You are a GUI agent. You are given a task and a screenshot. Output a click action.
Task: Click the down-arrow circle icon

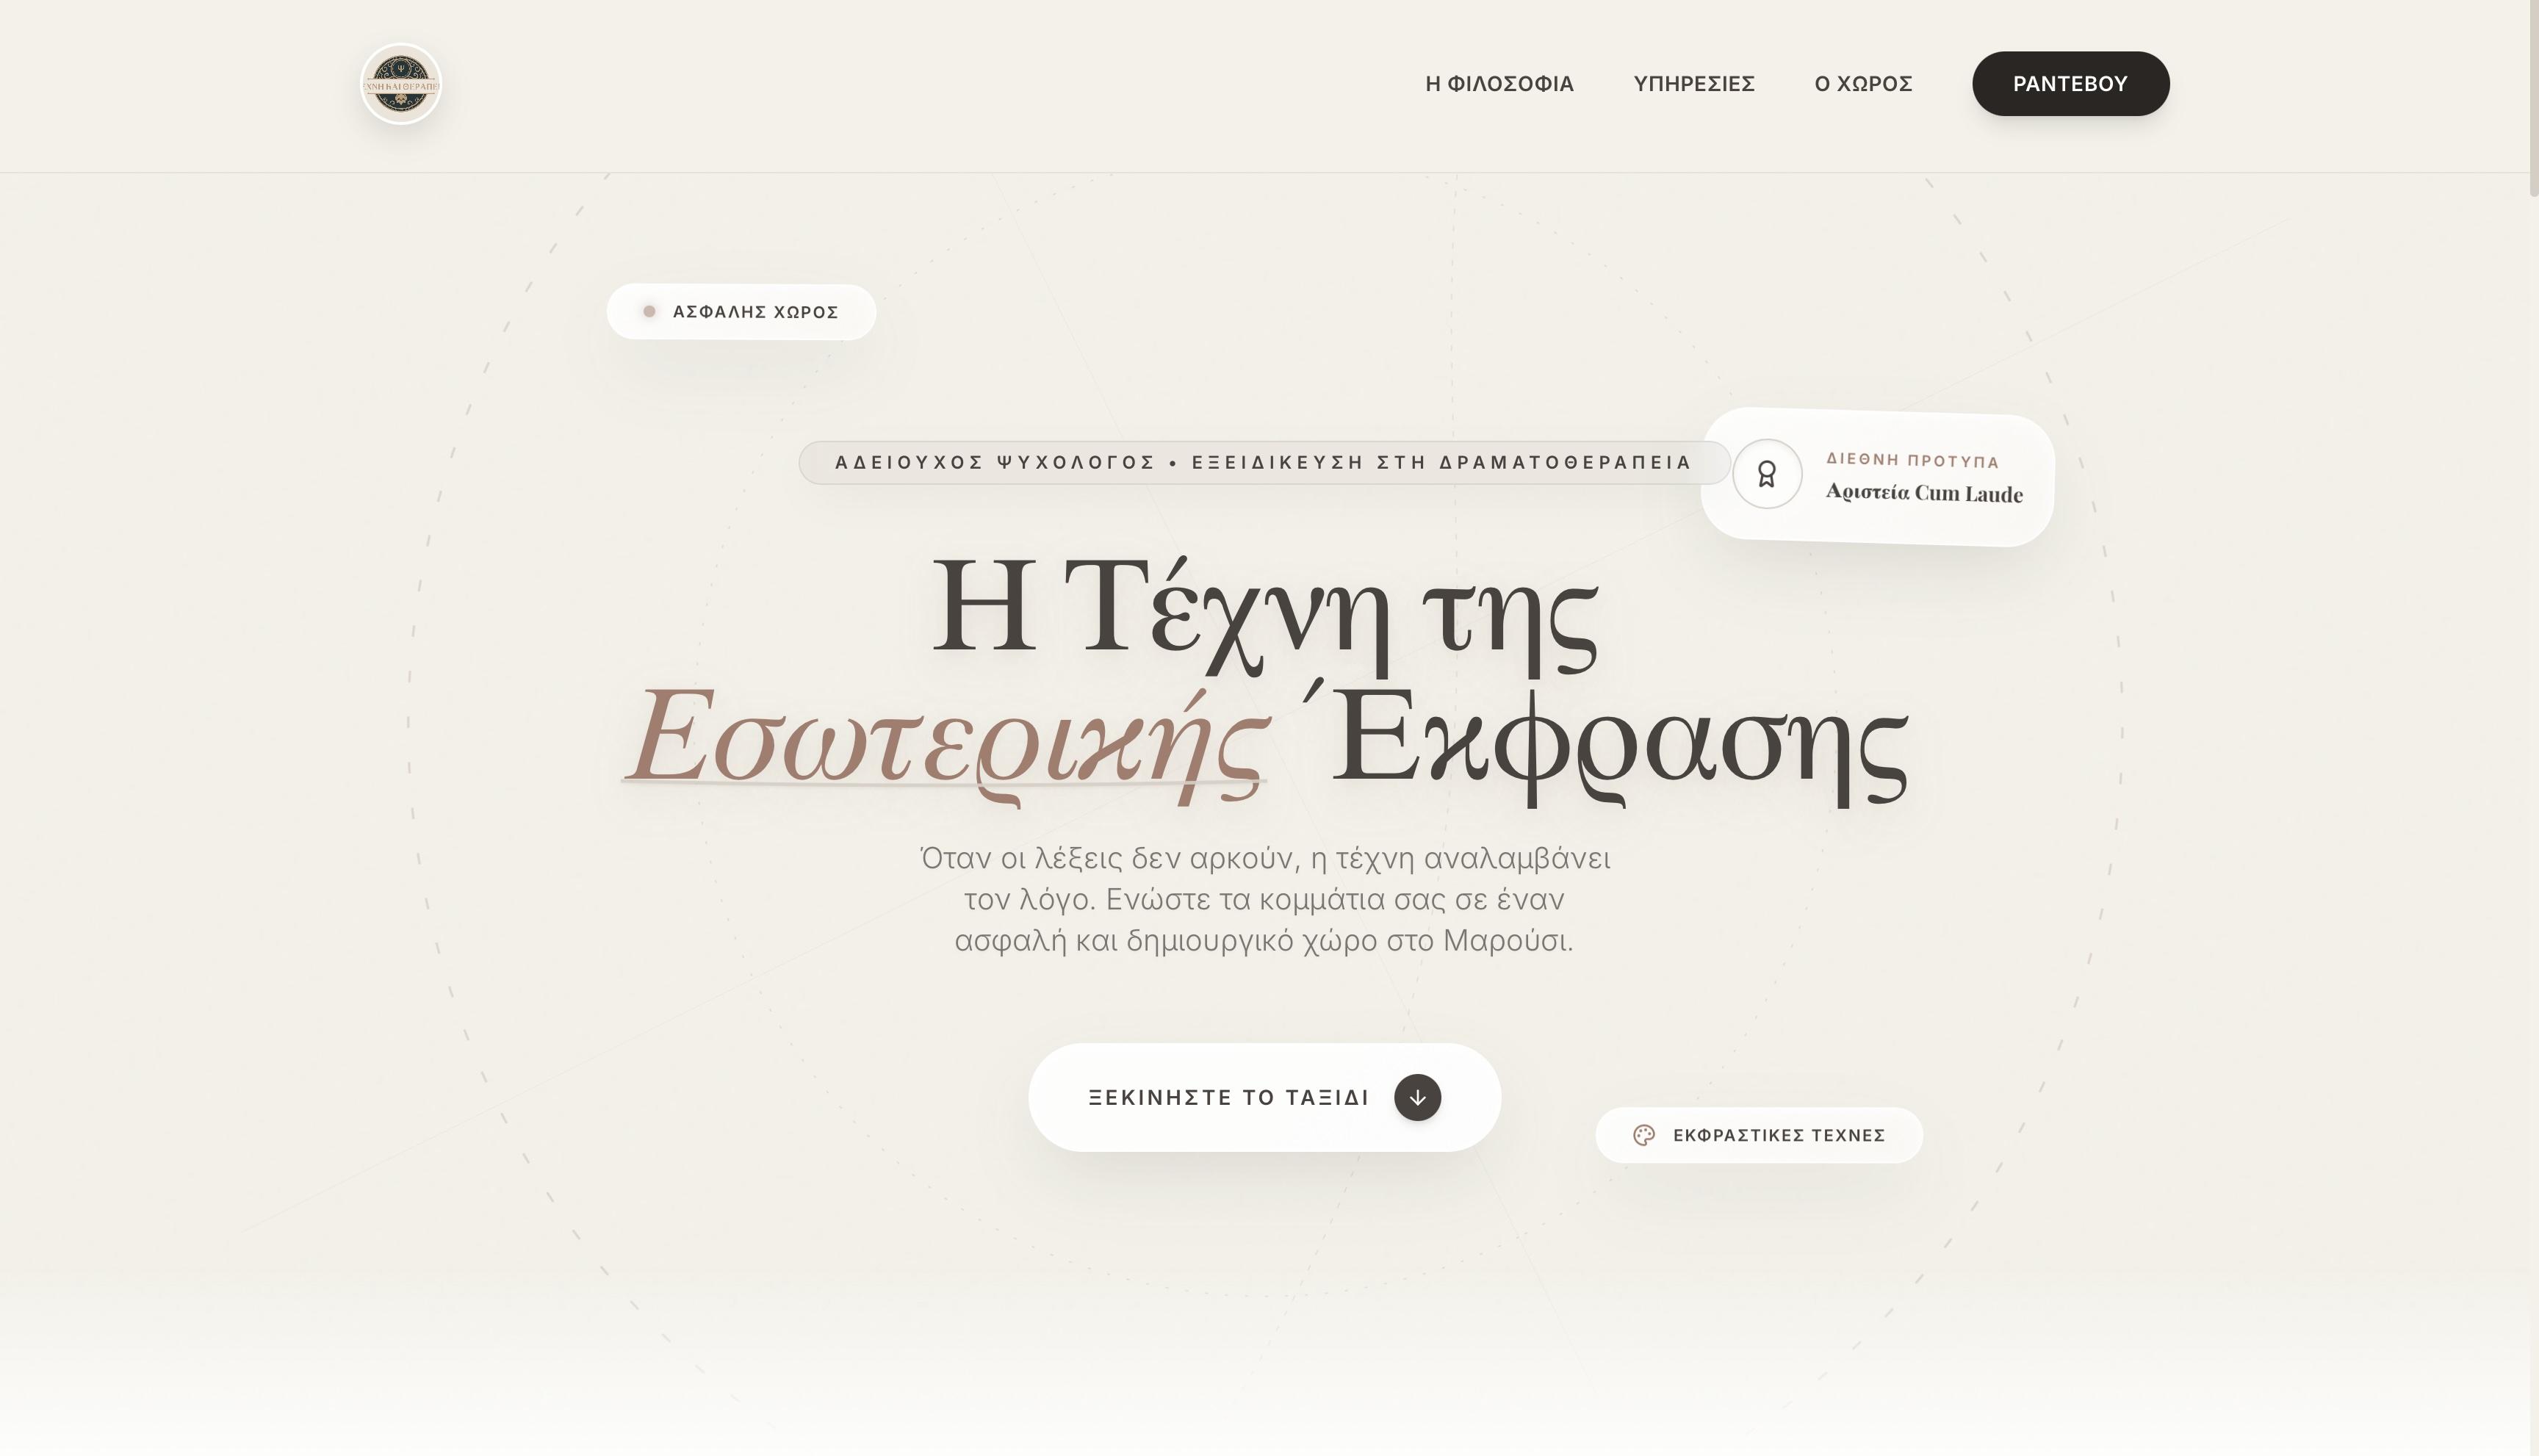[x=1417, y=1098]
